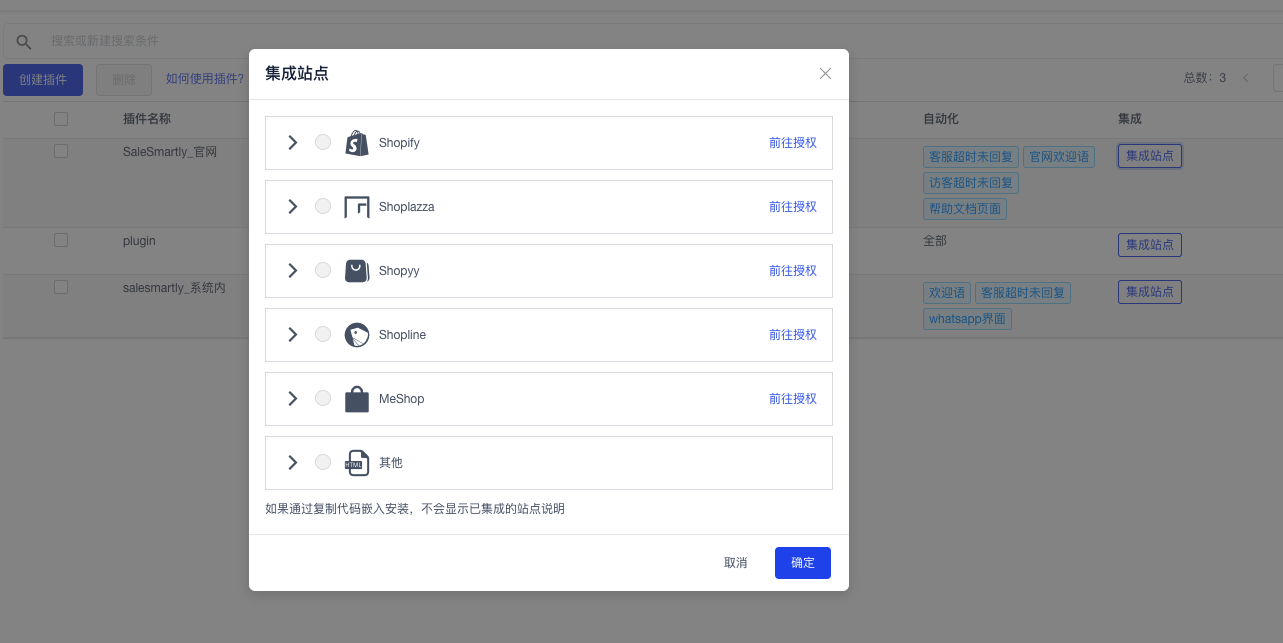Click the 客服超时未回复 tag in SaleSmartly_官网 row
Image resolution: width=1283 pixels, height=643 pixels.
coord(971,157)
